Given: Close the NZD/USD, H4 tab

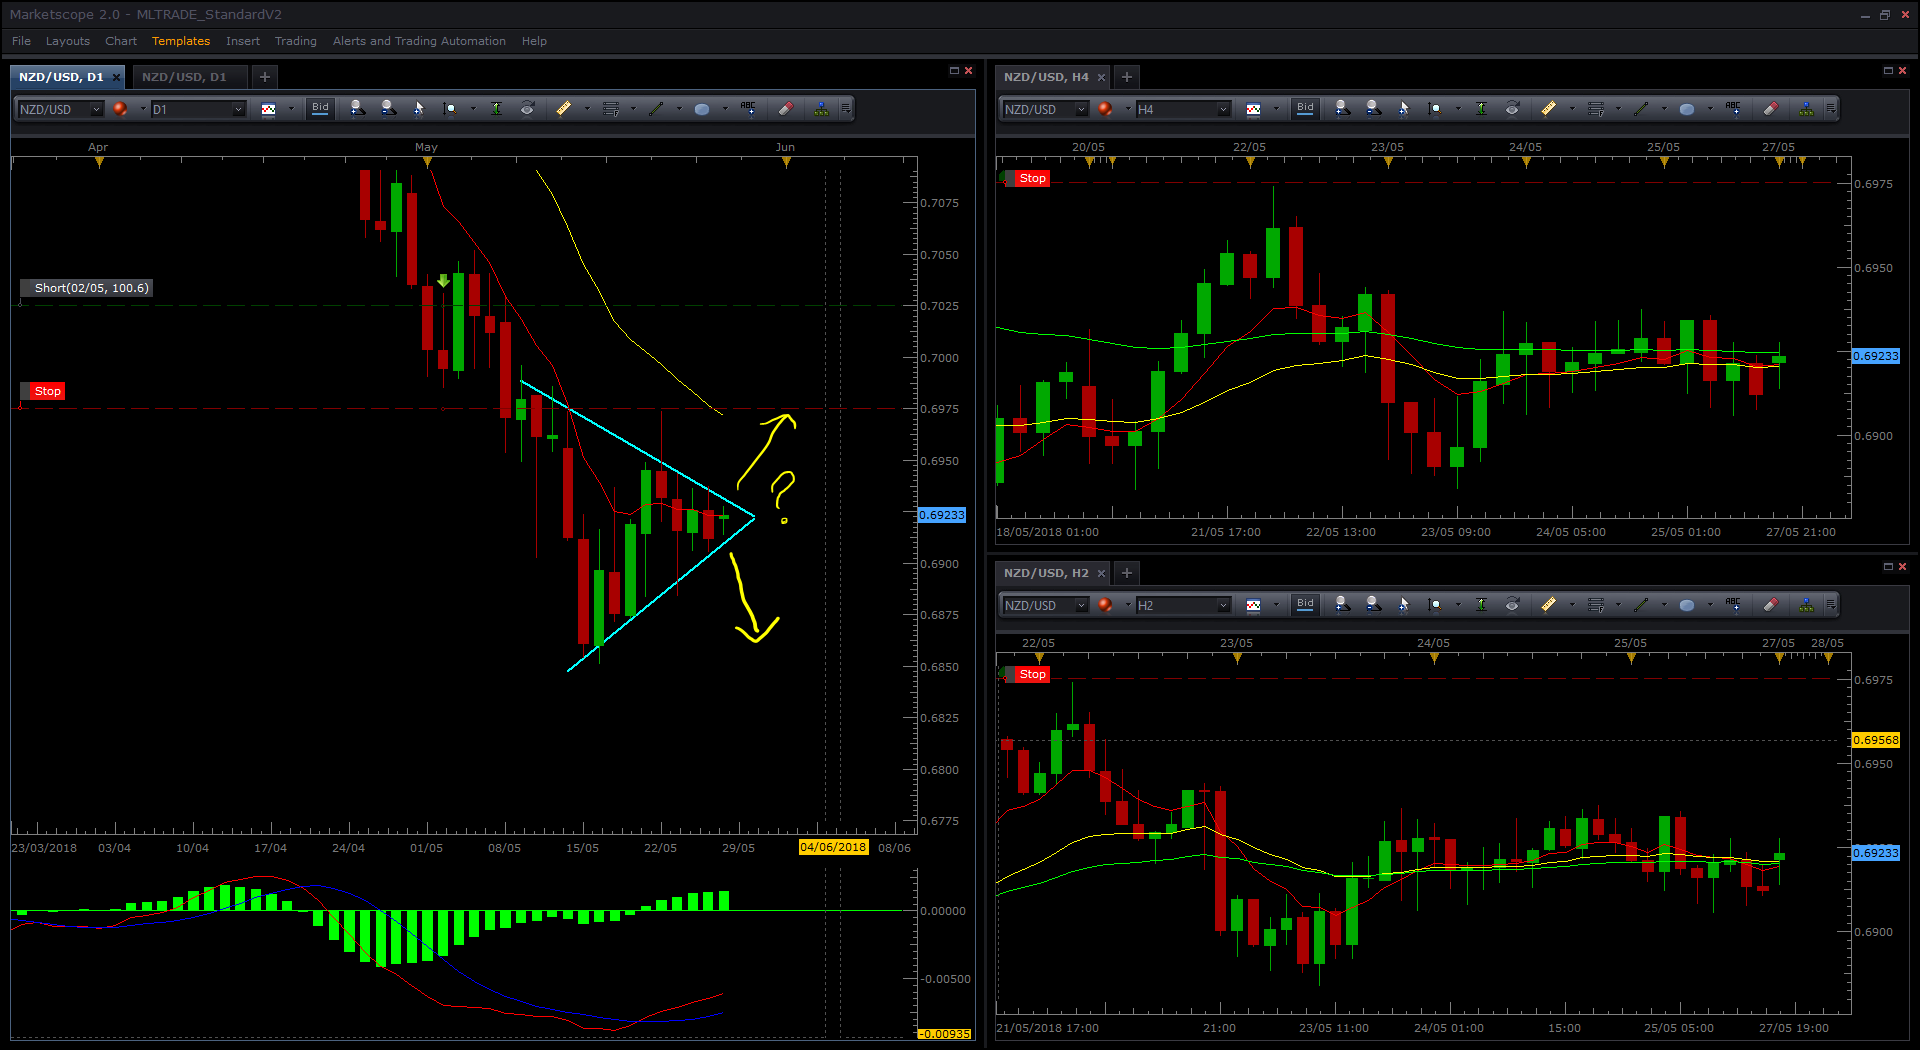Looking at the screenshot, I should [1101, 77].
